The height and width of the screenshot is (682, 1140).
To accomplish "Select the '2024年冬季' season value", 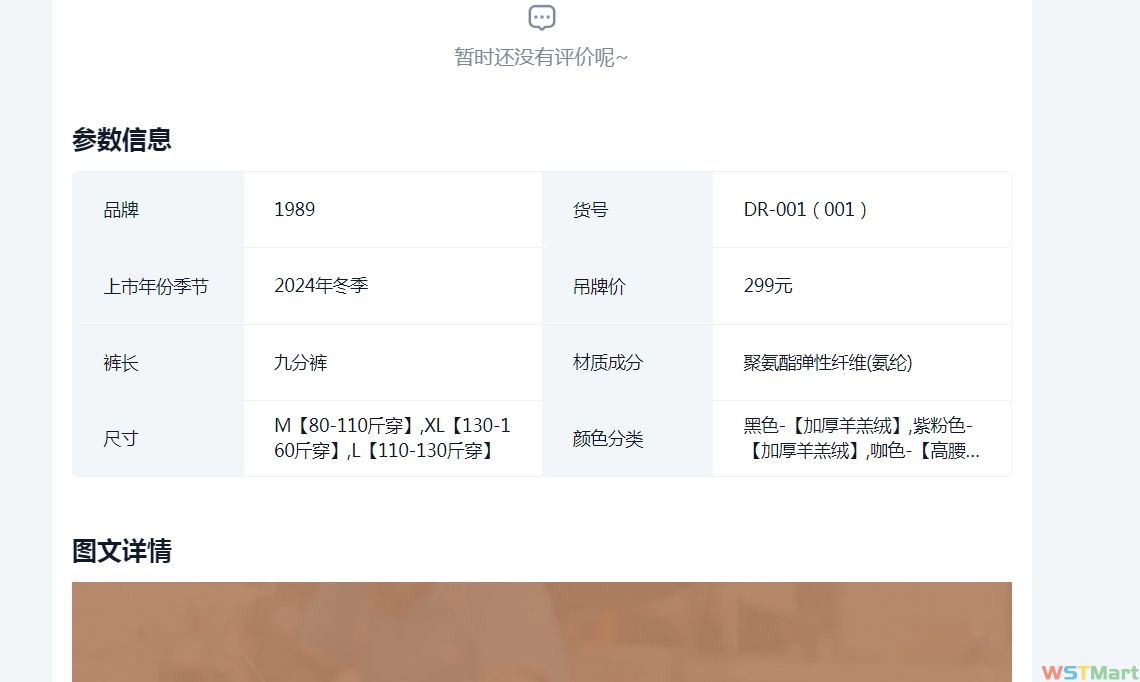I will 321,285.
